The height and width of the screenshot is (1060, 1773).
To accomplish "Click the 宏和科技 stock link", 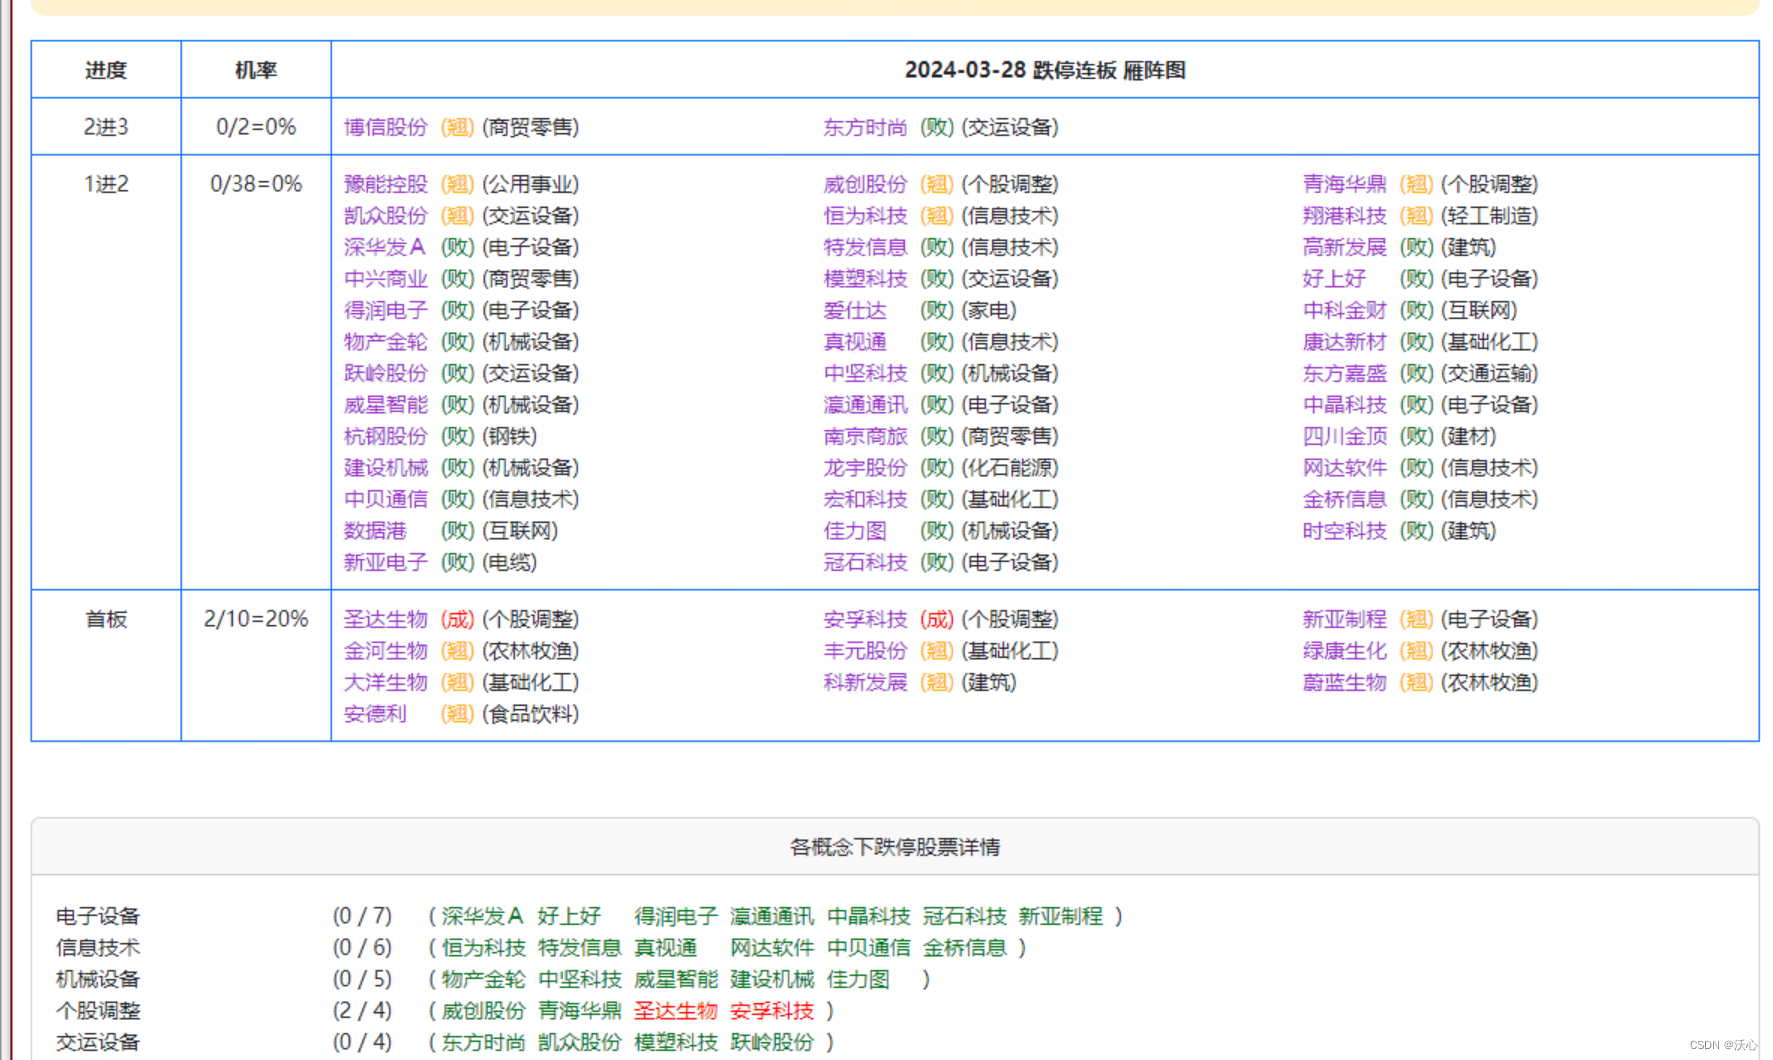I will (865, 499).
